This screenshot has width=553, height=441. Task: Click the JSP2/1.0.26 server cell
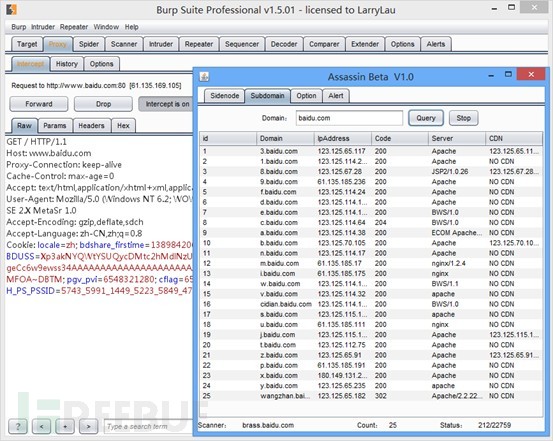click(450, 171)
